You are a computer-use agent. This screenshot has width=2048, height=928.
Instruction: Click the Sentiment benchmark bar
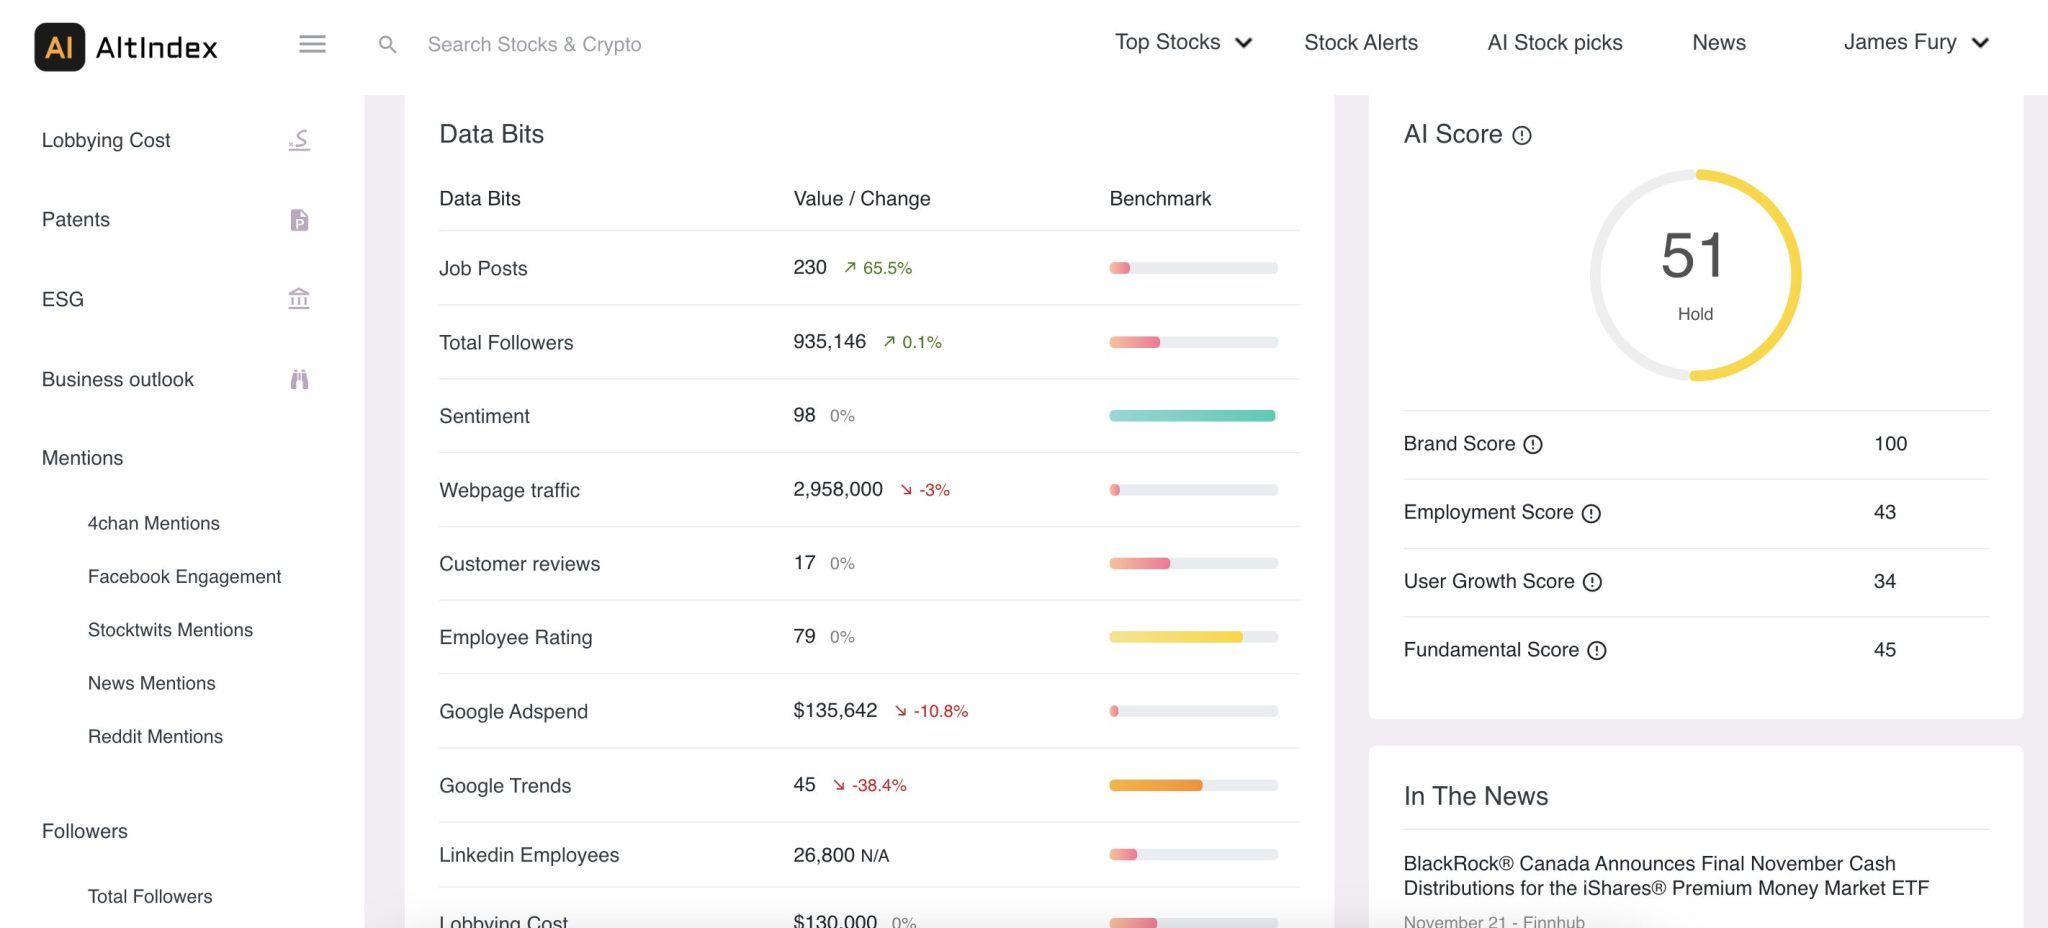tap(1192, 416)
